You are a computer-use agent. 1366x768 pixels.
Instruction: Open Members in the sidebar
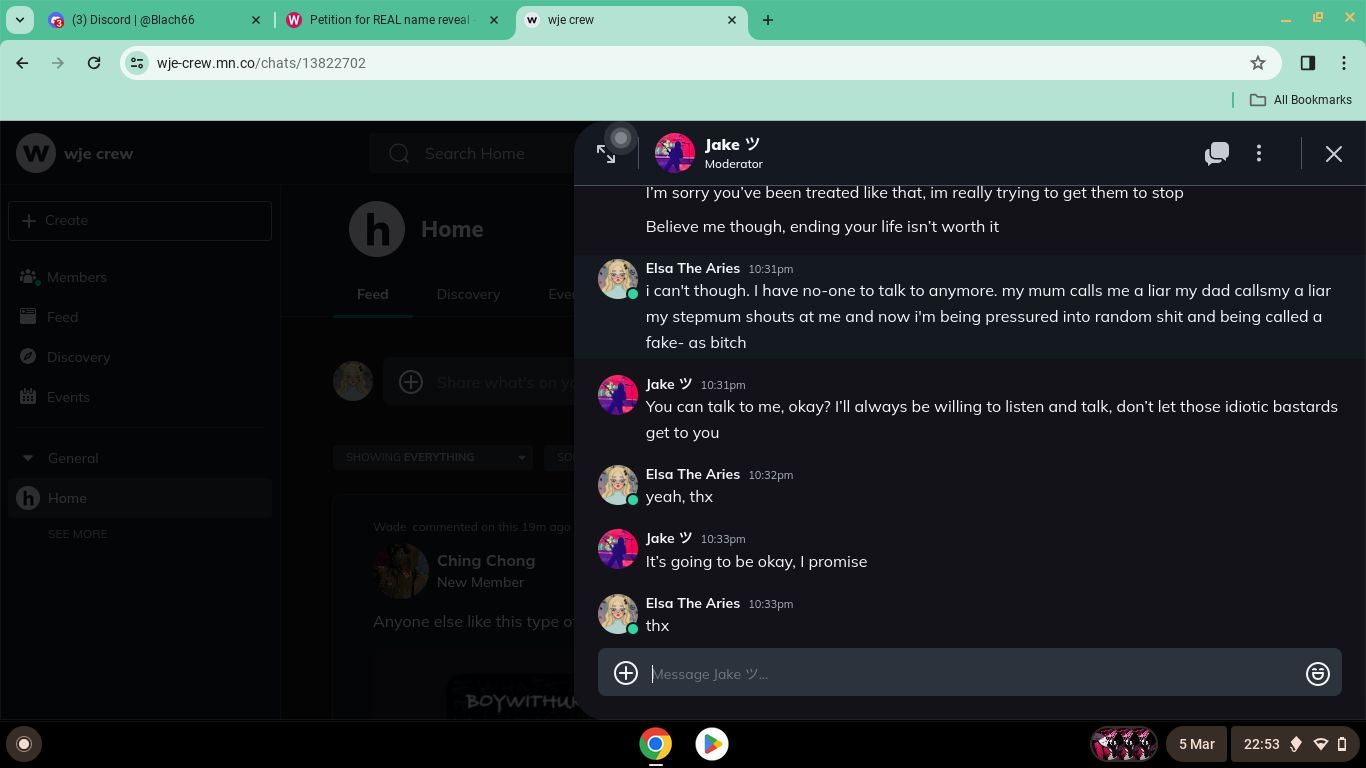76,277
